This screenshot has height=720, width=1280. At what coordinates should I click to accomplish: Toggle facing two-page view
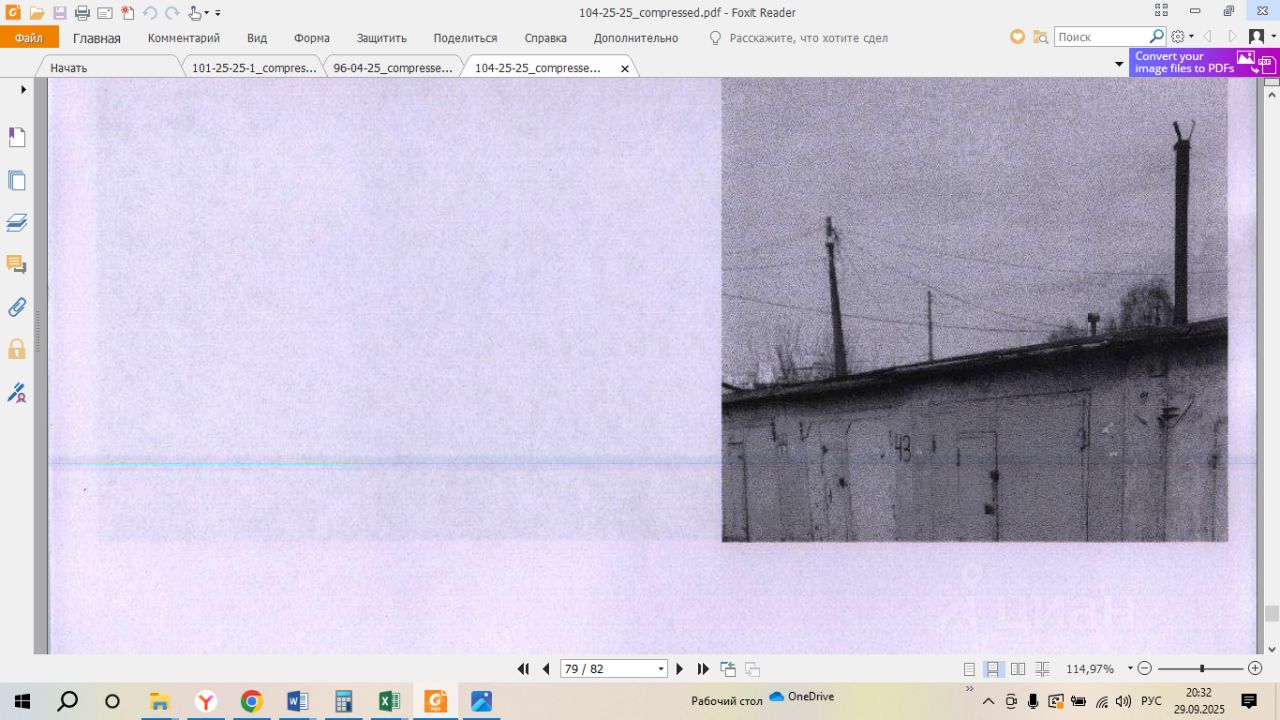(x=1018, y=669)
